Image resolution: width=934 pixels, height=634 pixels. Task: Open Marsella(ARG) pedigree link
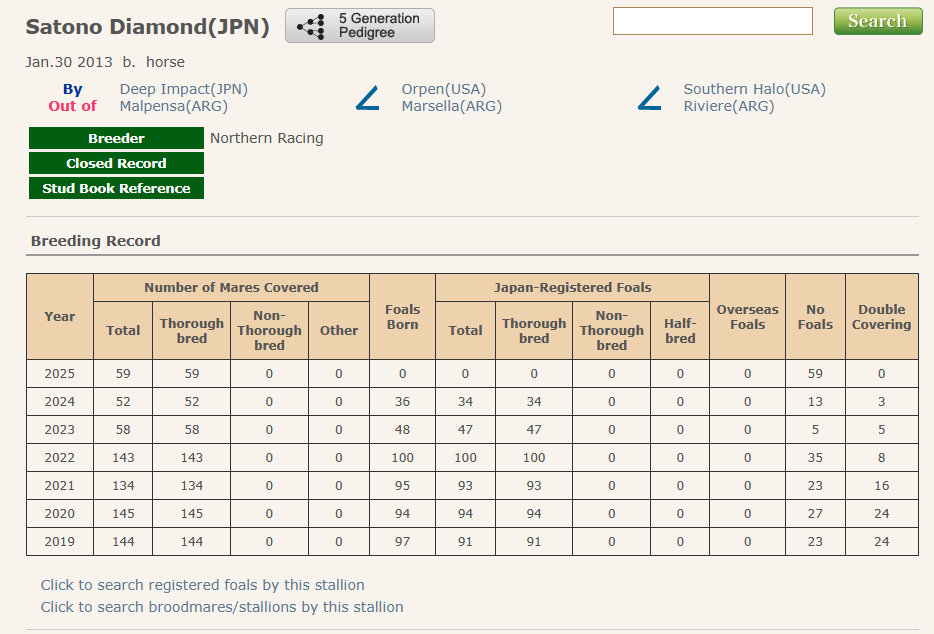452,106
